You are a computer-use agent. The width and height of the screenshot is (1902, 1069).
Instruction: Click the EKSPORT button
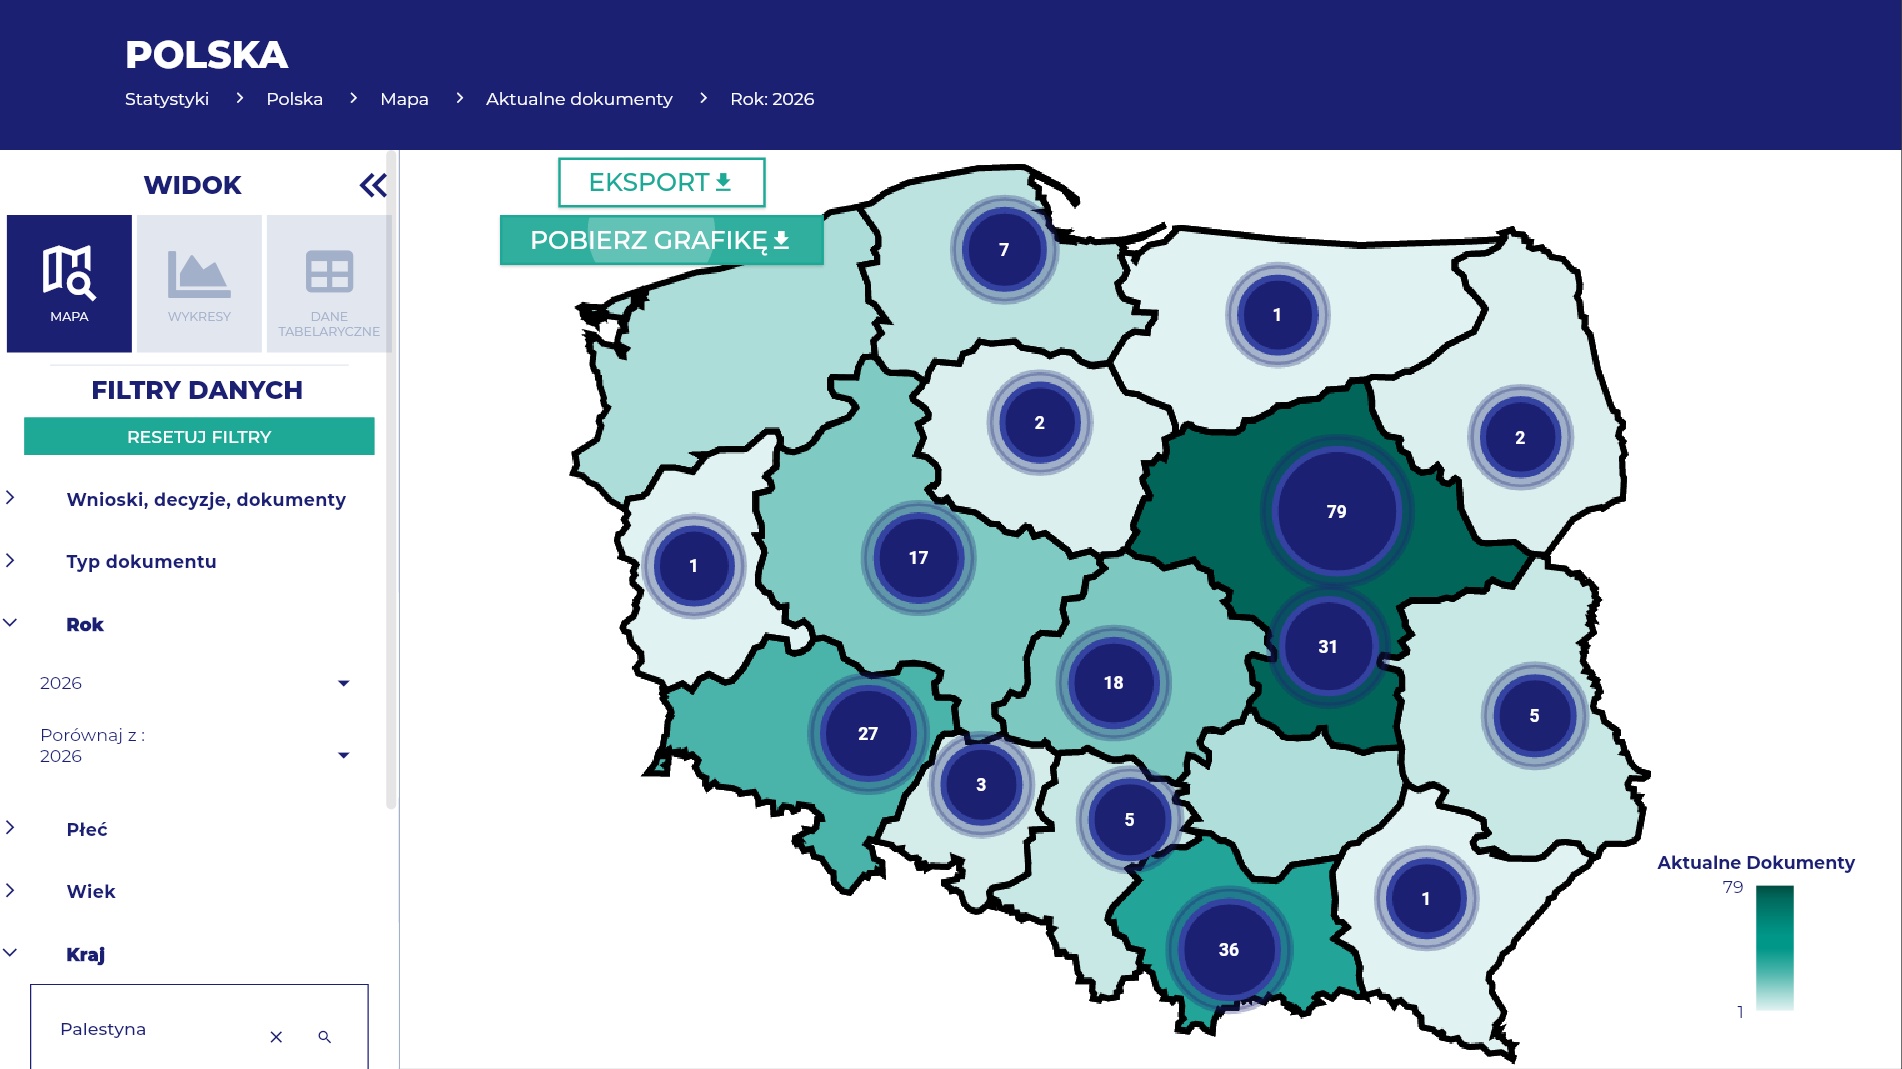pos(661,183)
